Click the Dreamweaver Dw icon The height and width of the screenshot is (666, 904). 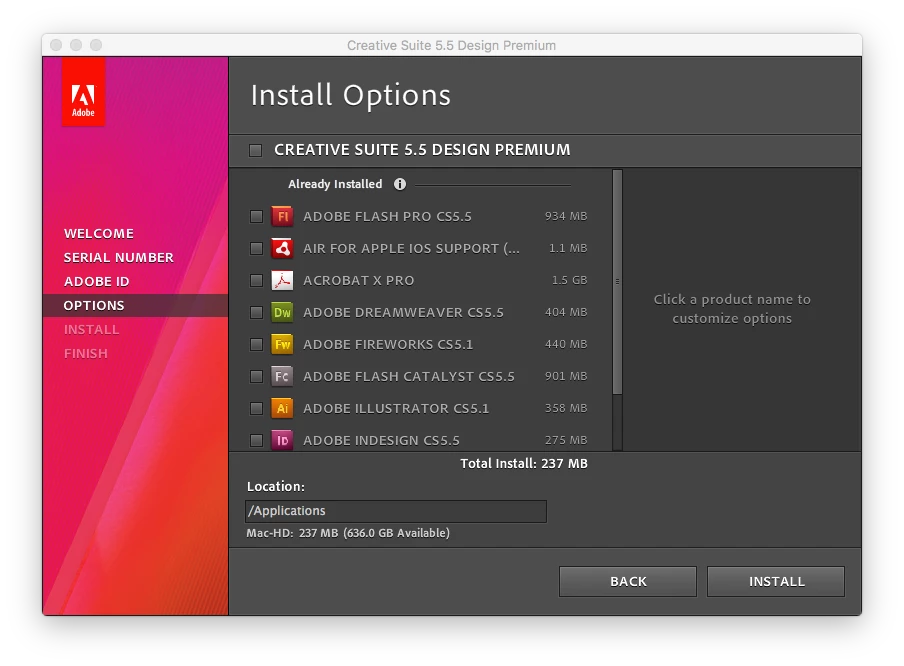[282, 313]
